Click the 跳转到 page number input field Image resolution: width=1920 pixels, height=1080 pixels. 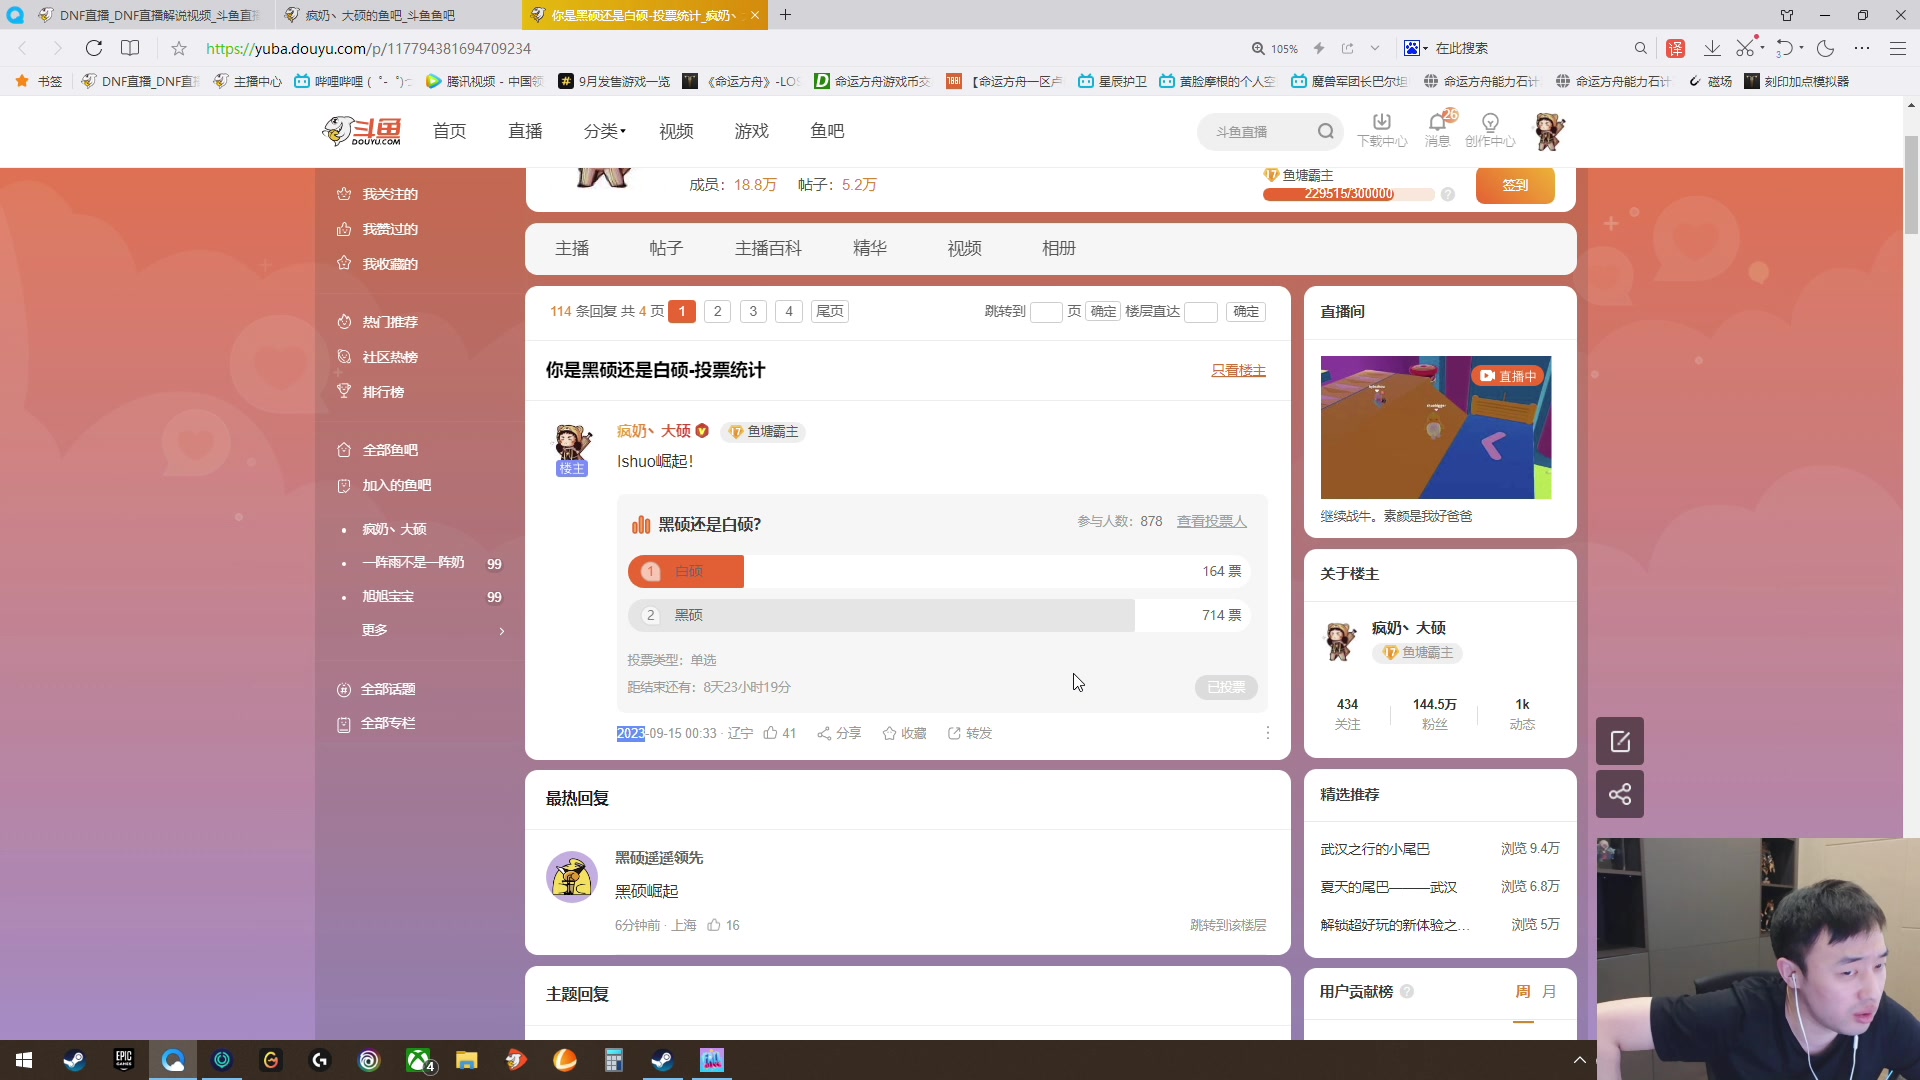(1046, 311)
